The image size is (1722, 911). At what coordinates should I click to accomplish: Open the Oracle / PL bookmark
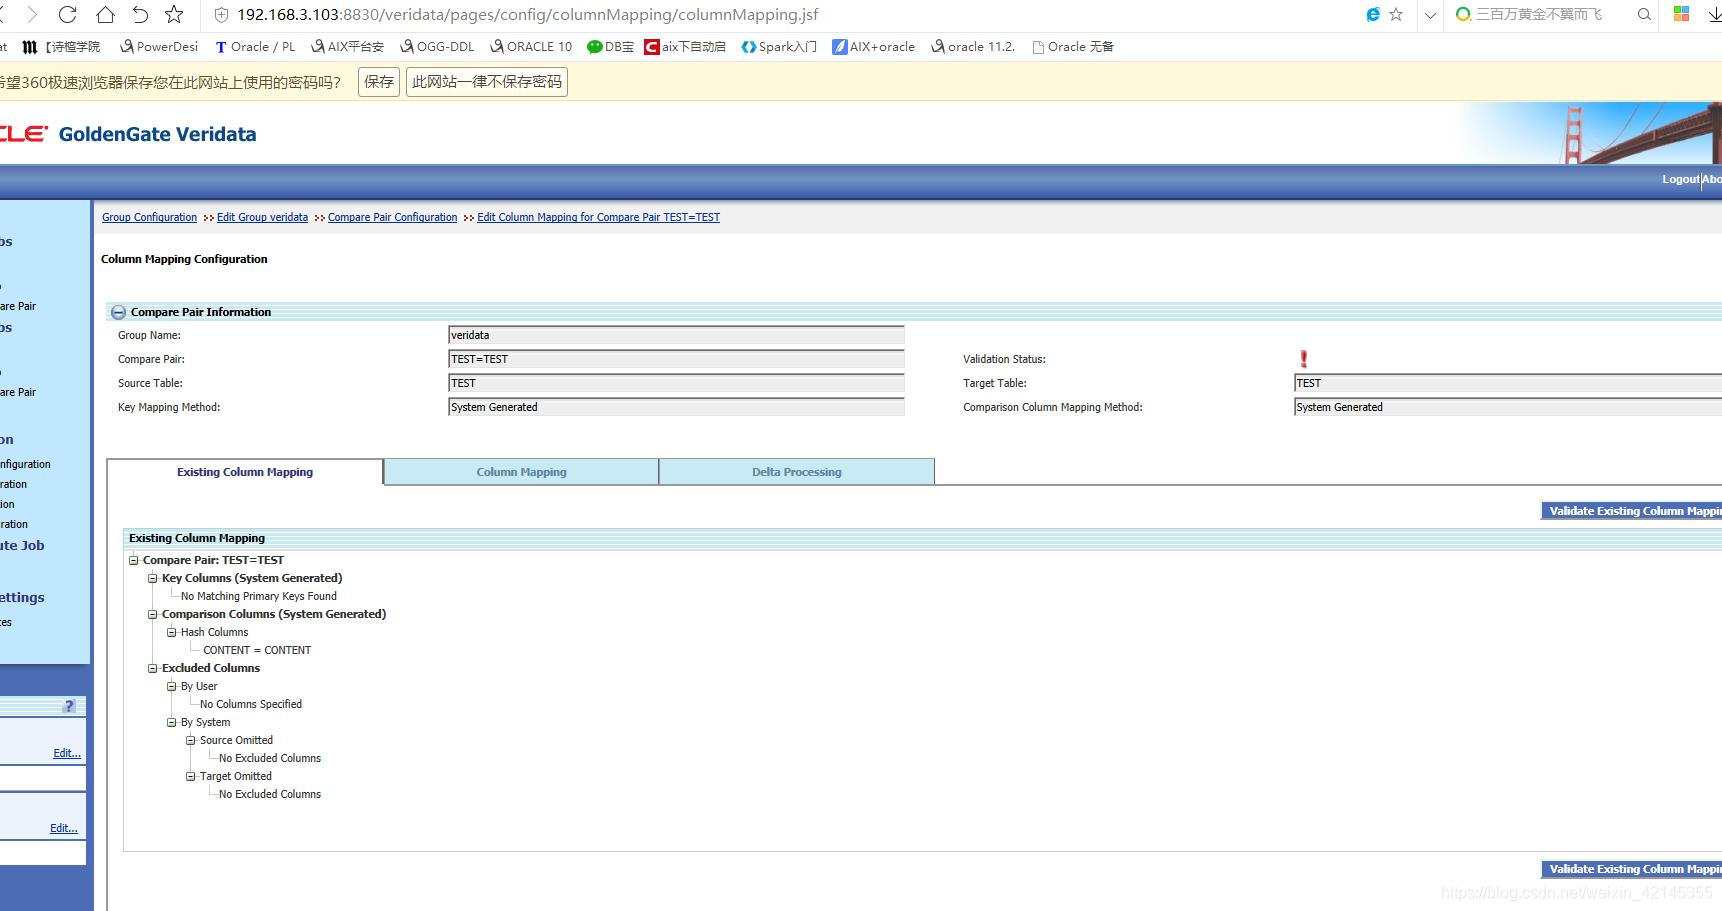[x=255, y=46]
